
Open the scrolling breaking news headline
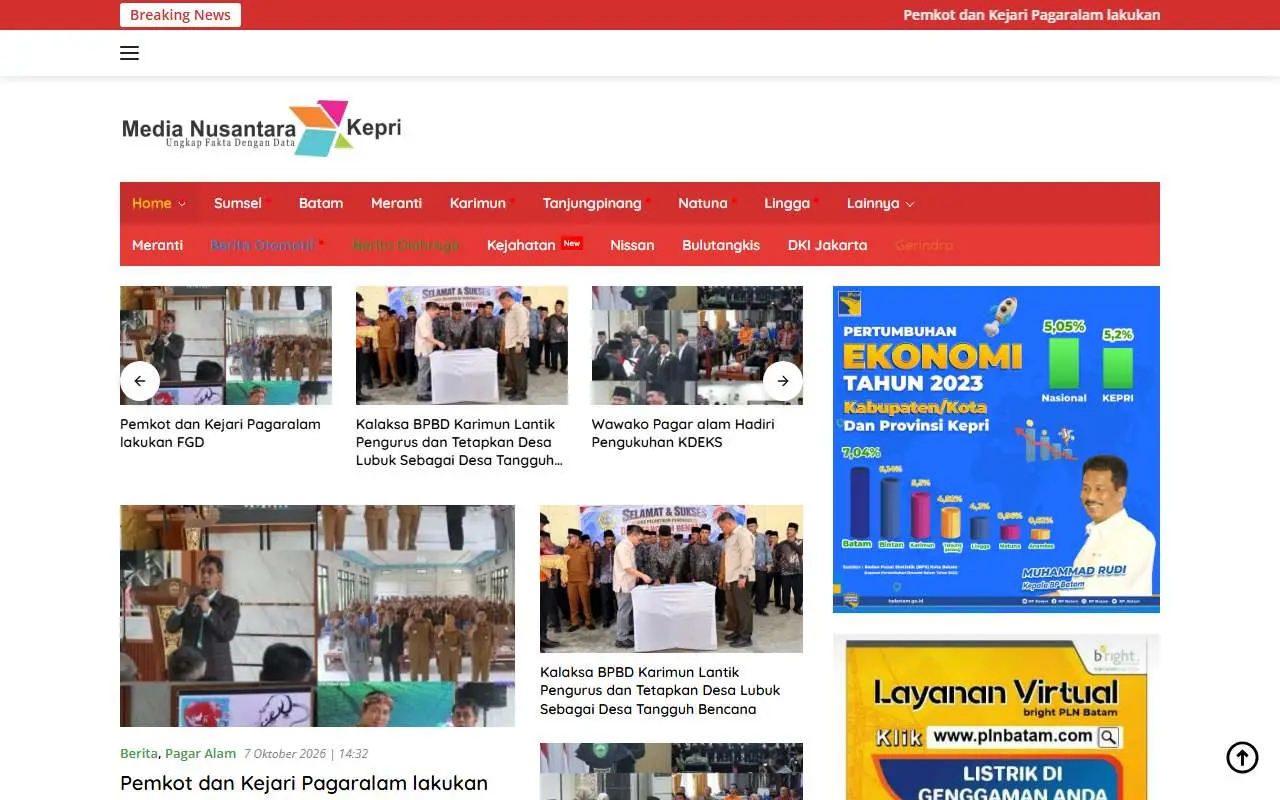(x=1031, y=15)
